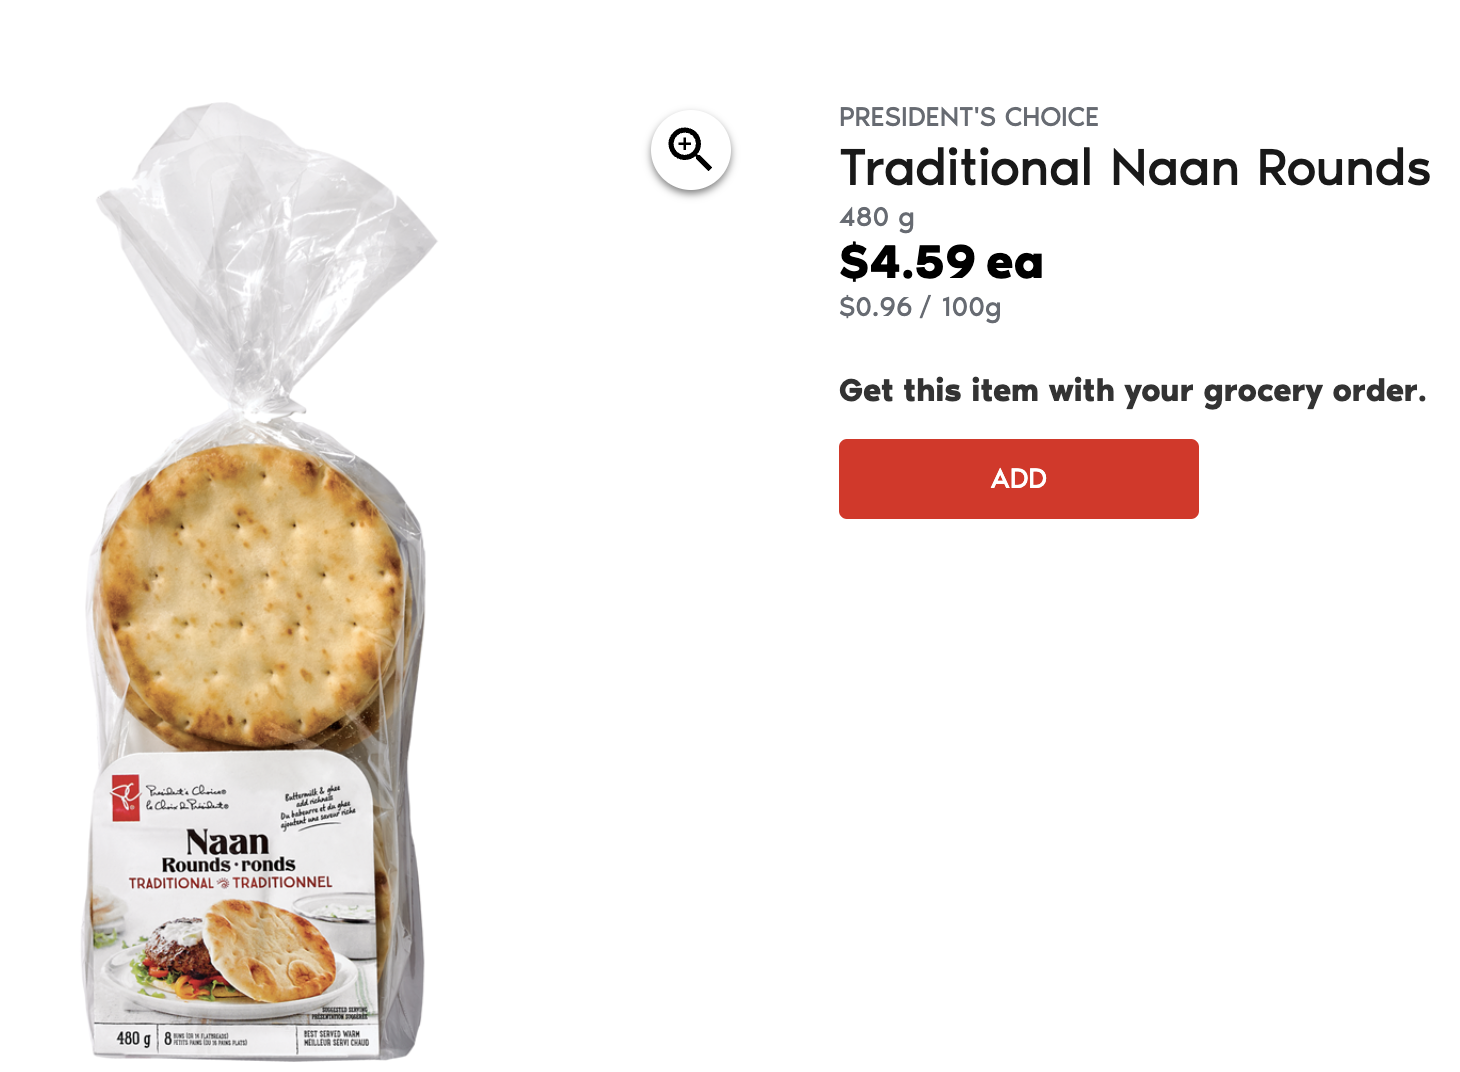Click 'Get this item with your grocery order'
The image size is (1460, 1072).
click(1132, 391)
